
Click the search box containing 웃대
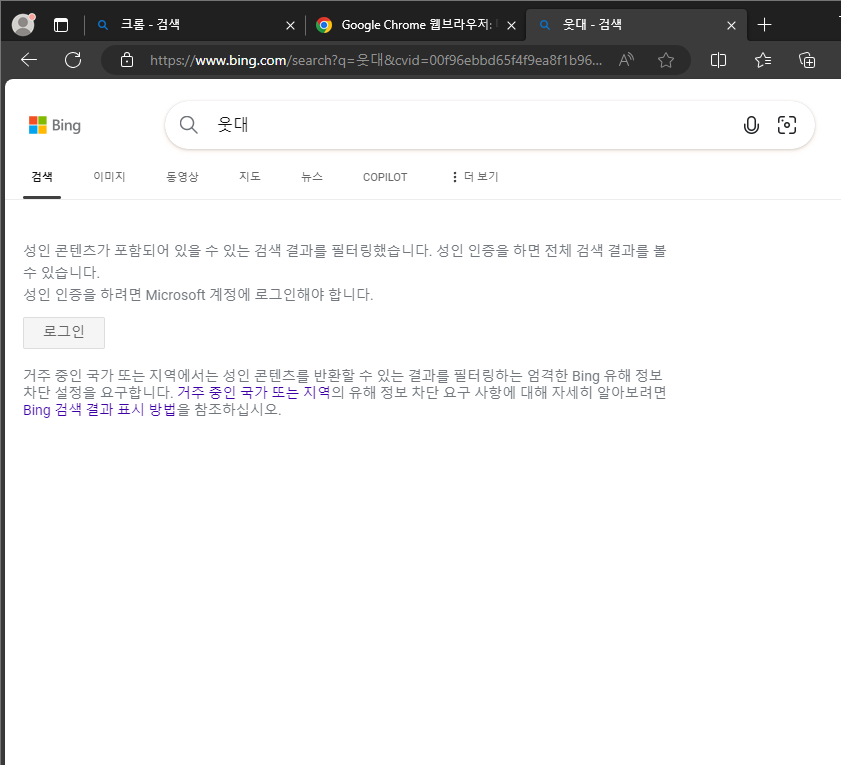(x=470, y=125)
